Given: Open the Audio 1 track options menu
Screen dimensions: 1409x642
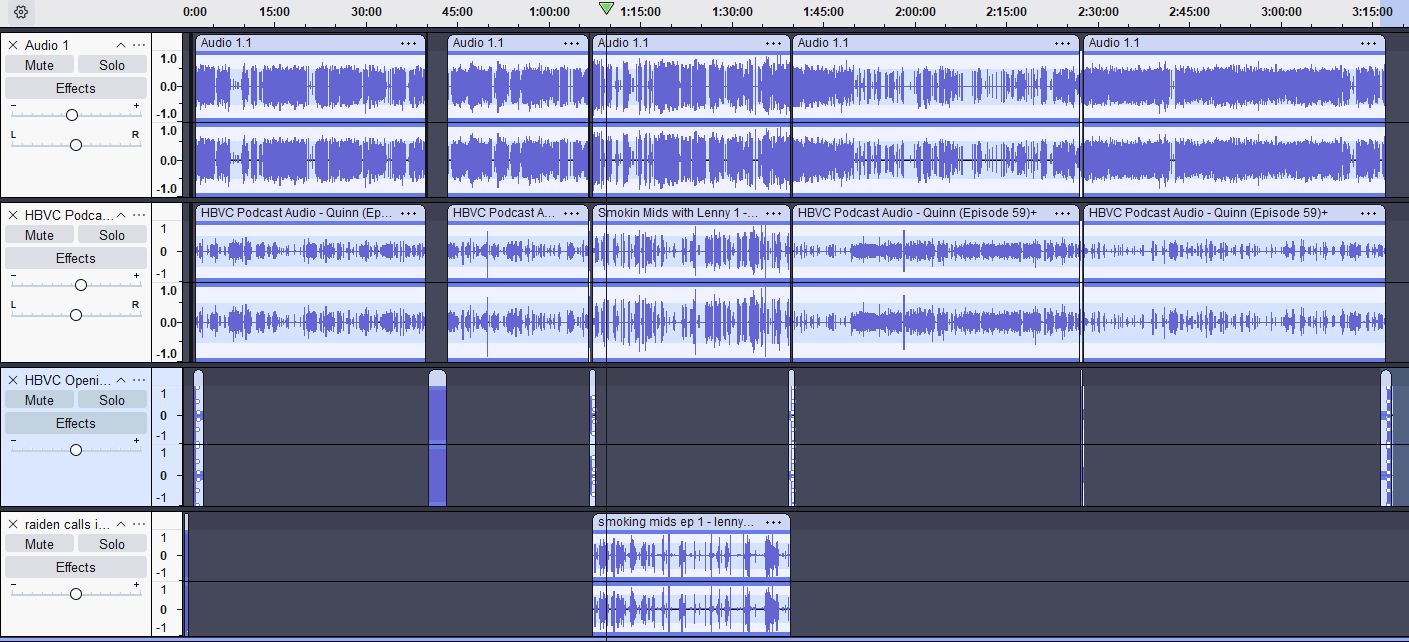Looking at the screenshot, I should (x=139, y=45).
